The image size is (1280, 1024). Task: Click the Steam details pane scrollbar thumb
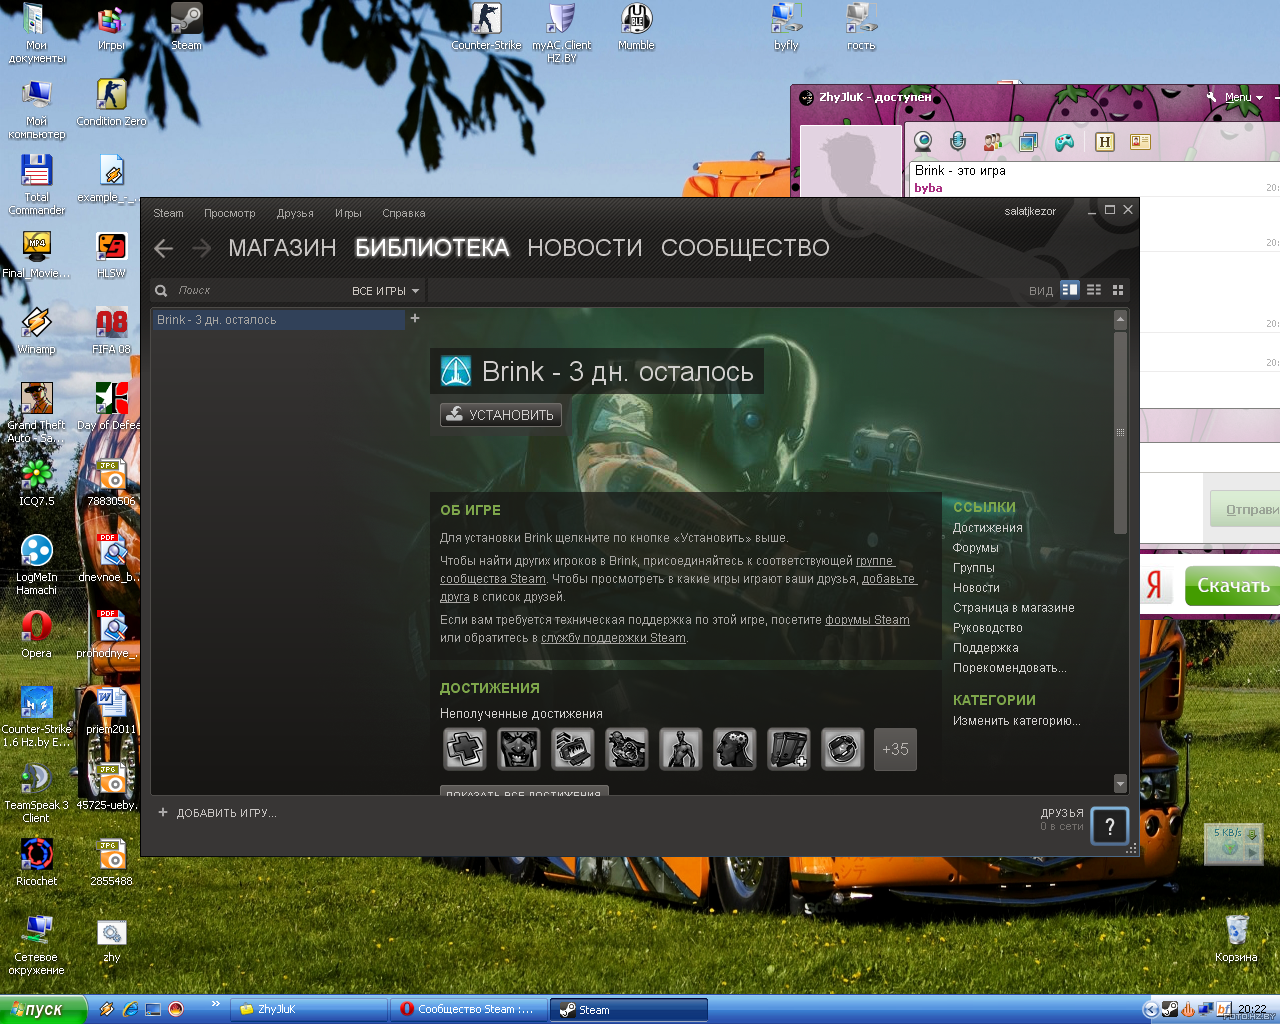coord(1120,432)
